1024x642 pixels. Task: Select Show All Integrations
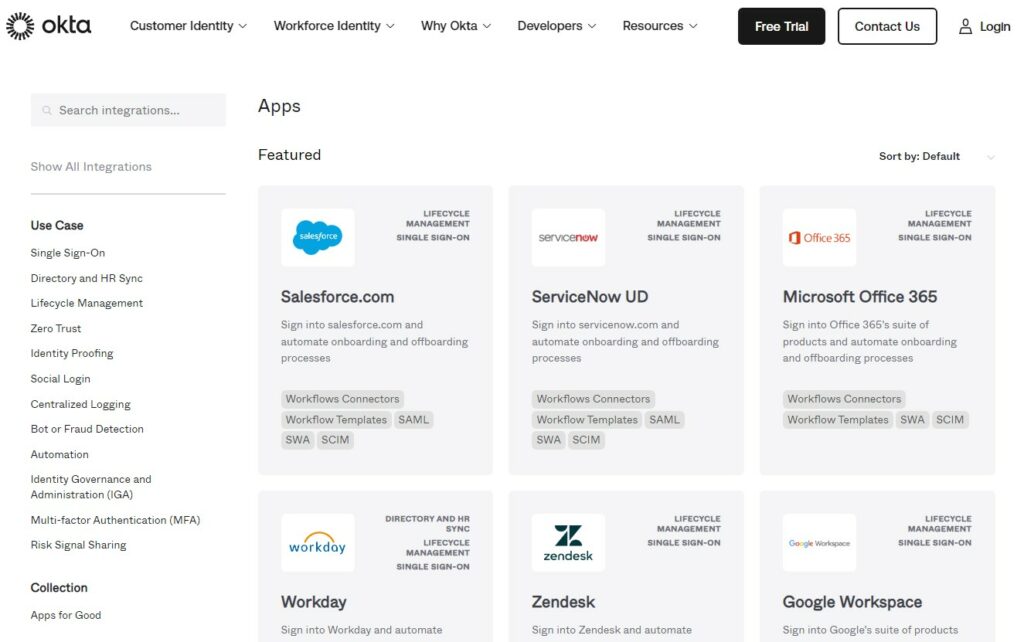tap(90, 166)
